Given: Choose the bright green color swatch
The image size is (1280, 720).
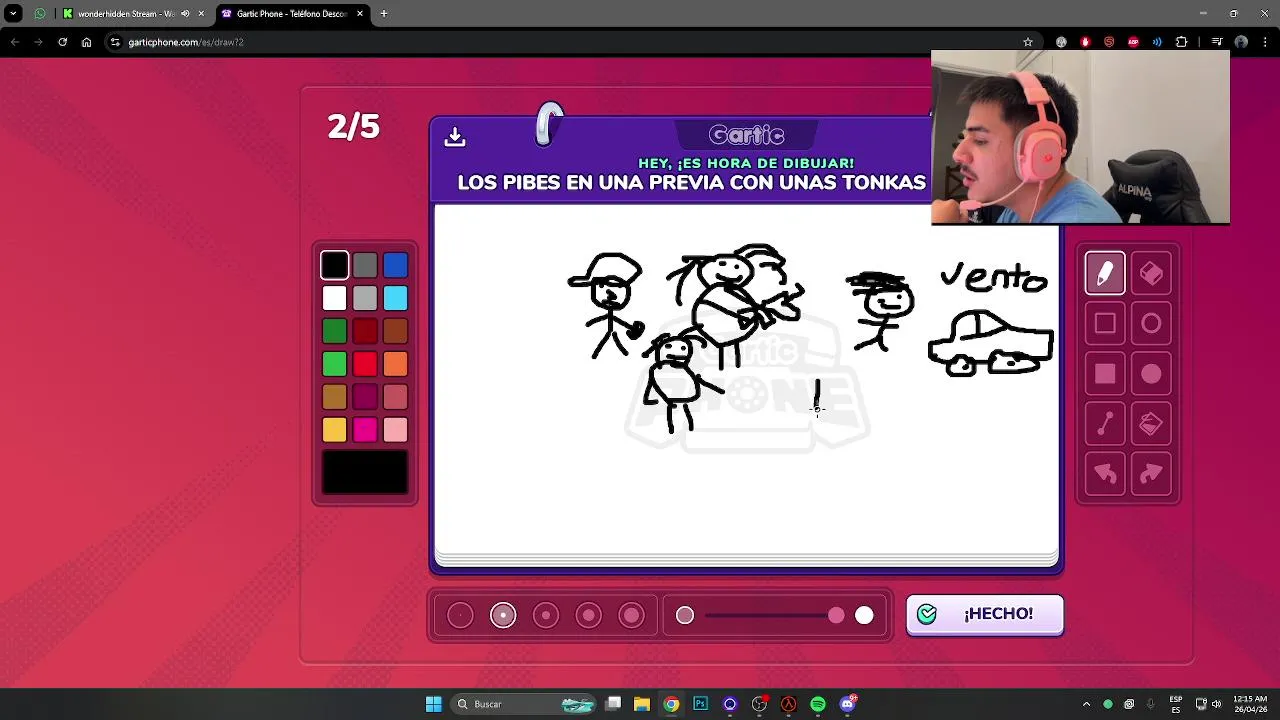Looking at the screenshot, I should (x=335, y=364).
